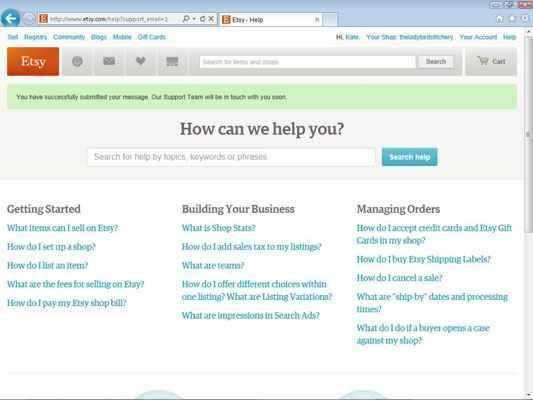Click the browser forward arrow button
533x400 pixels.
(29, 19)
